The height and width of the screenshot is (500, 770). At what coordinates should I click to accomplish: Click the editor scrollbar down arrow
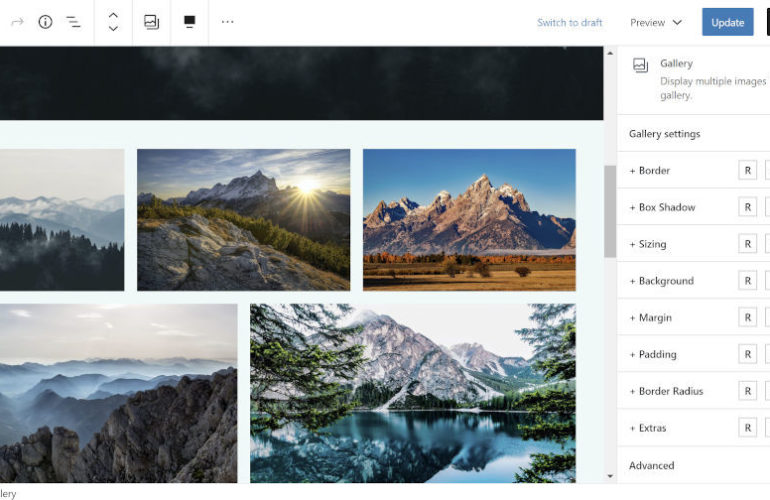pos(610,476)
